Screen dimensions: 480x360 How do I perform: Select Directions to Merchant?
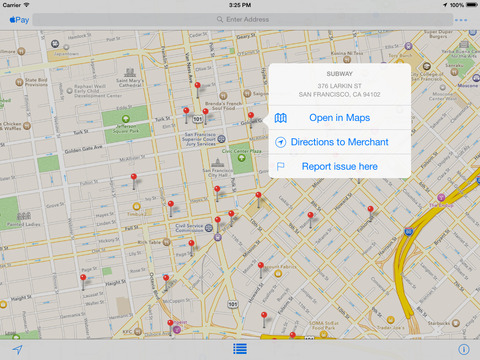point(339,142)
